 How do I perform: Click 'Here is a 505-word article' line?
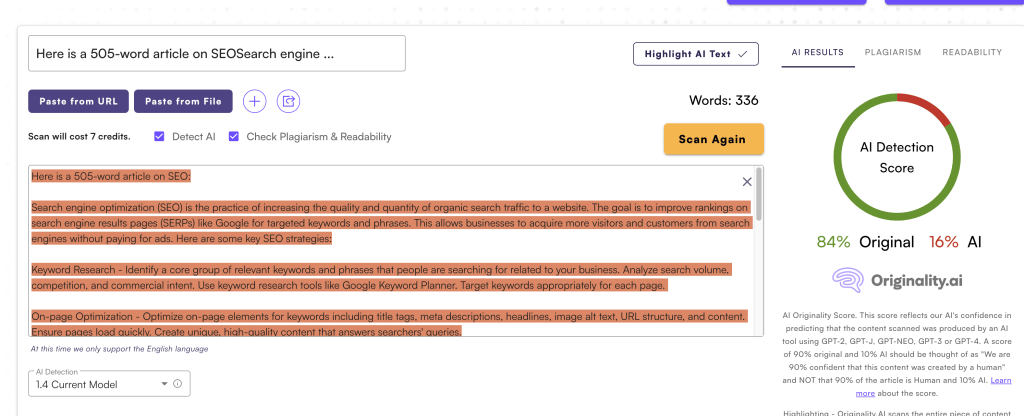click(110, 176)
